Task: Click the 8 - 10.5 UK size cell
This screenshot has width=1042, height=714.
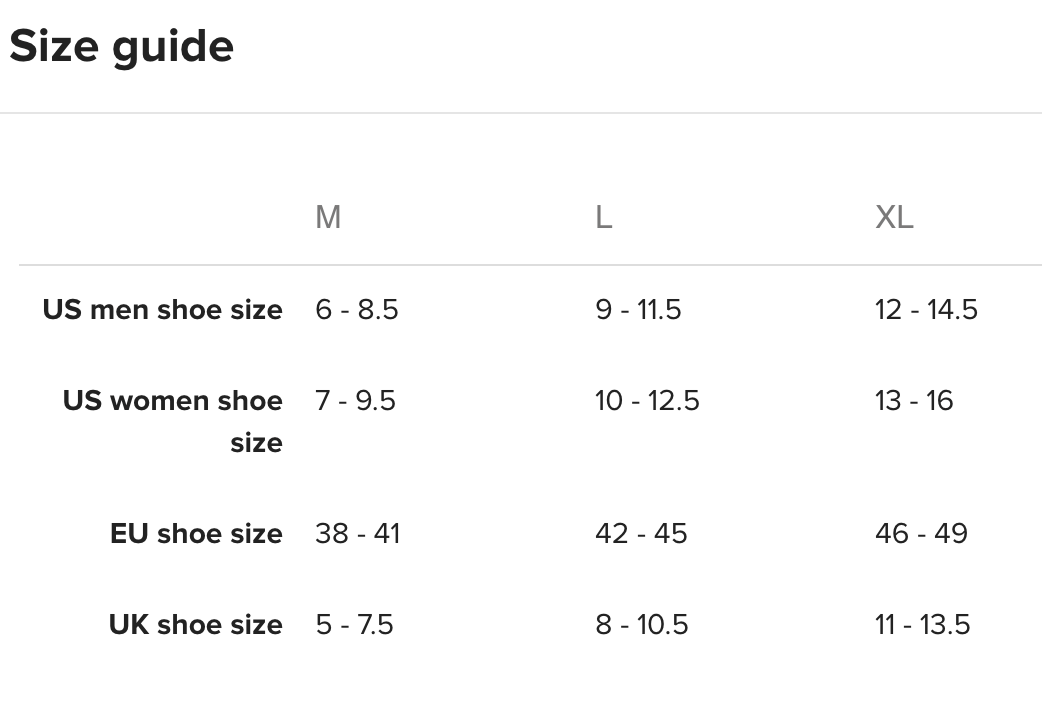Action: [642, 625]
